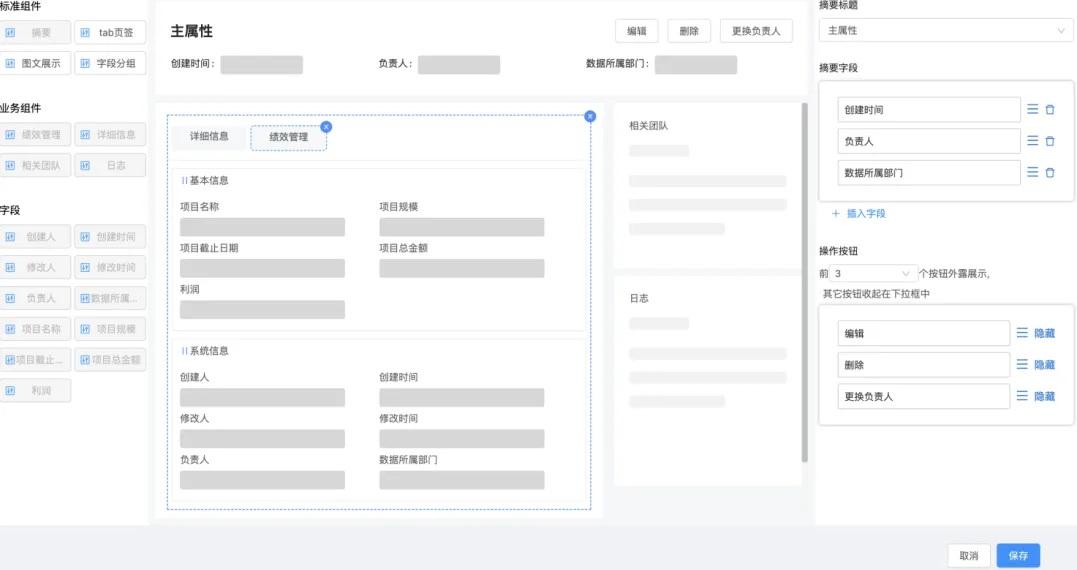Open the 摘要标题 dropdown showing 主属性
Screen dimensions: 1077x570
945,31
